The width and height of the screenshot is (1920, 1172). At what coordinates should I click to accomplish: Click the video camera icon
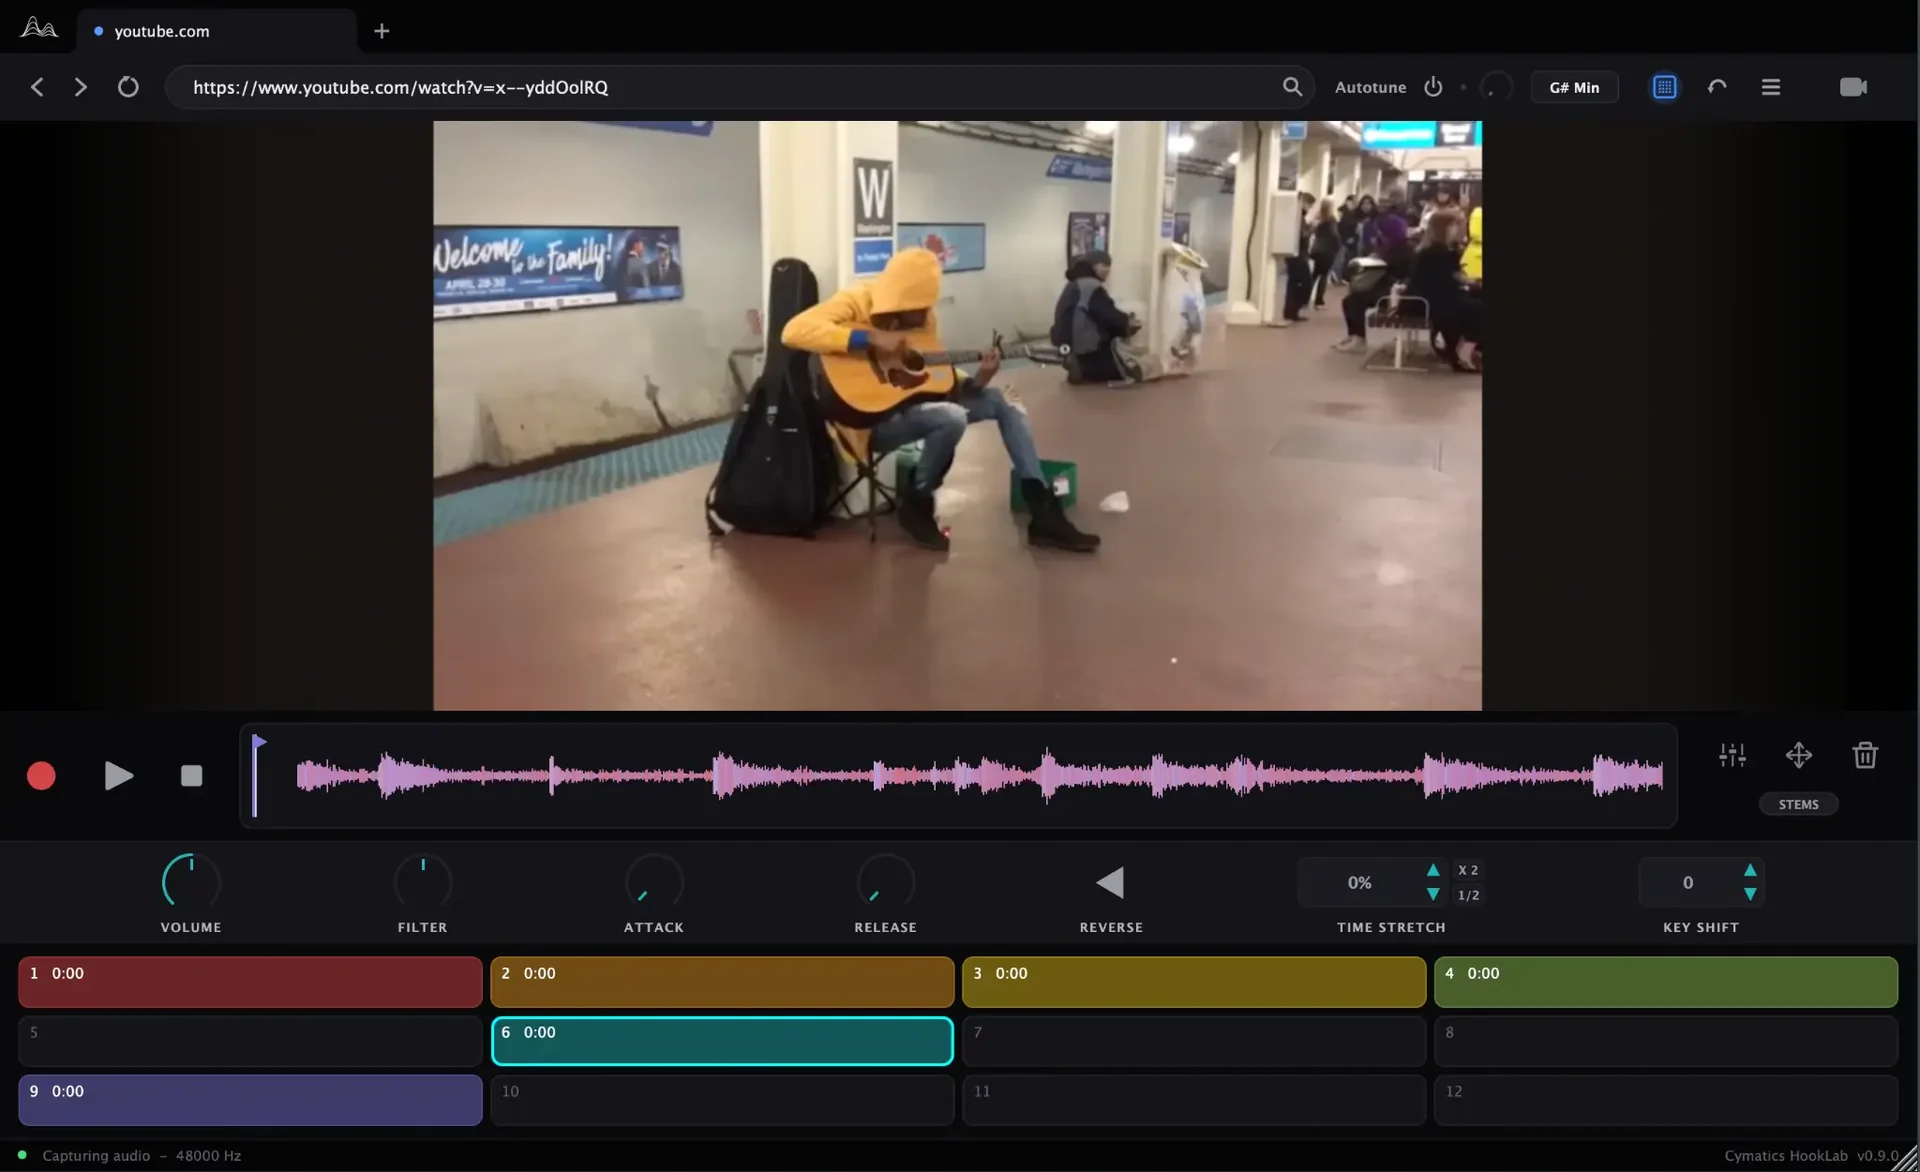[x=1853, y=87]
